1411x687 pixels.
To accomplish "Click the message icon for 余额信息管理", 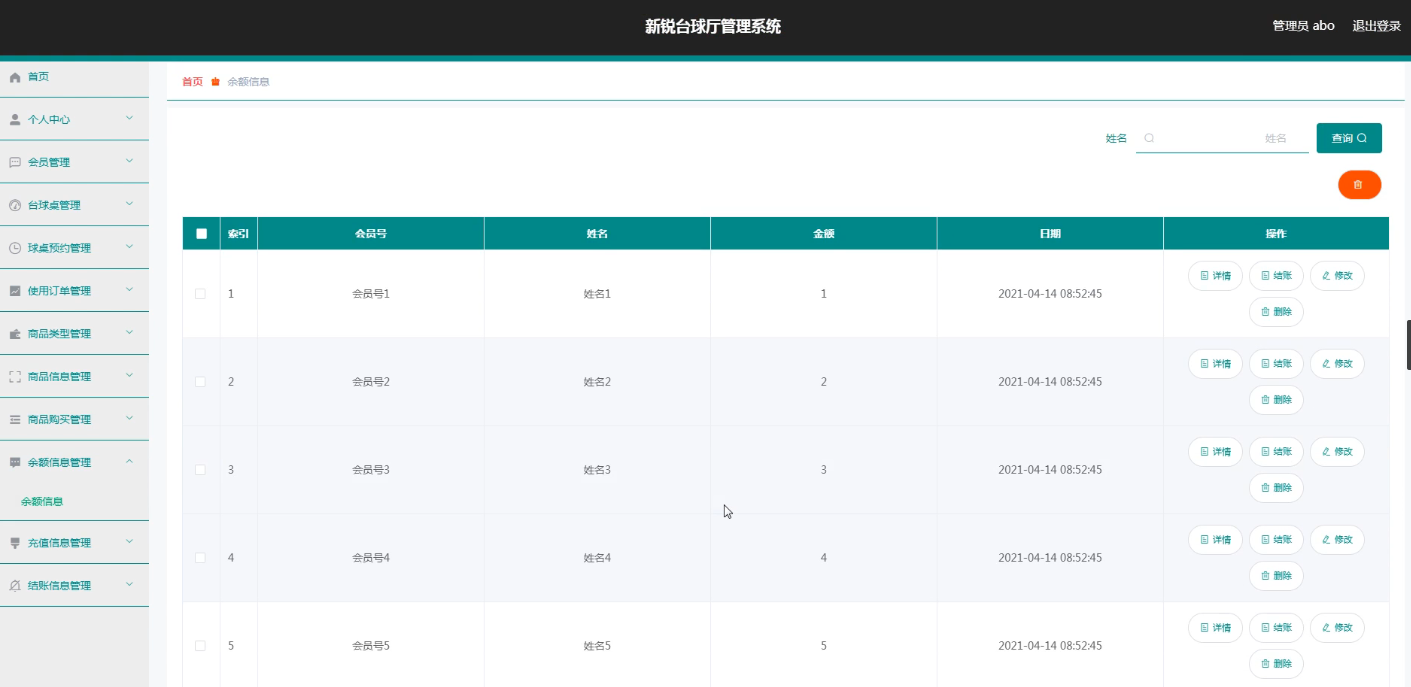I will [15, 463].
